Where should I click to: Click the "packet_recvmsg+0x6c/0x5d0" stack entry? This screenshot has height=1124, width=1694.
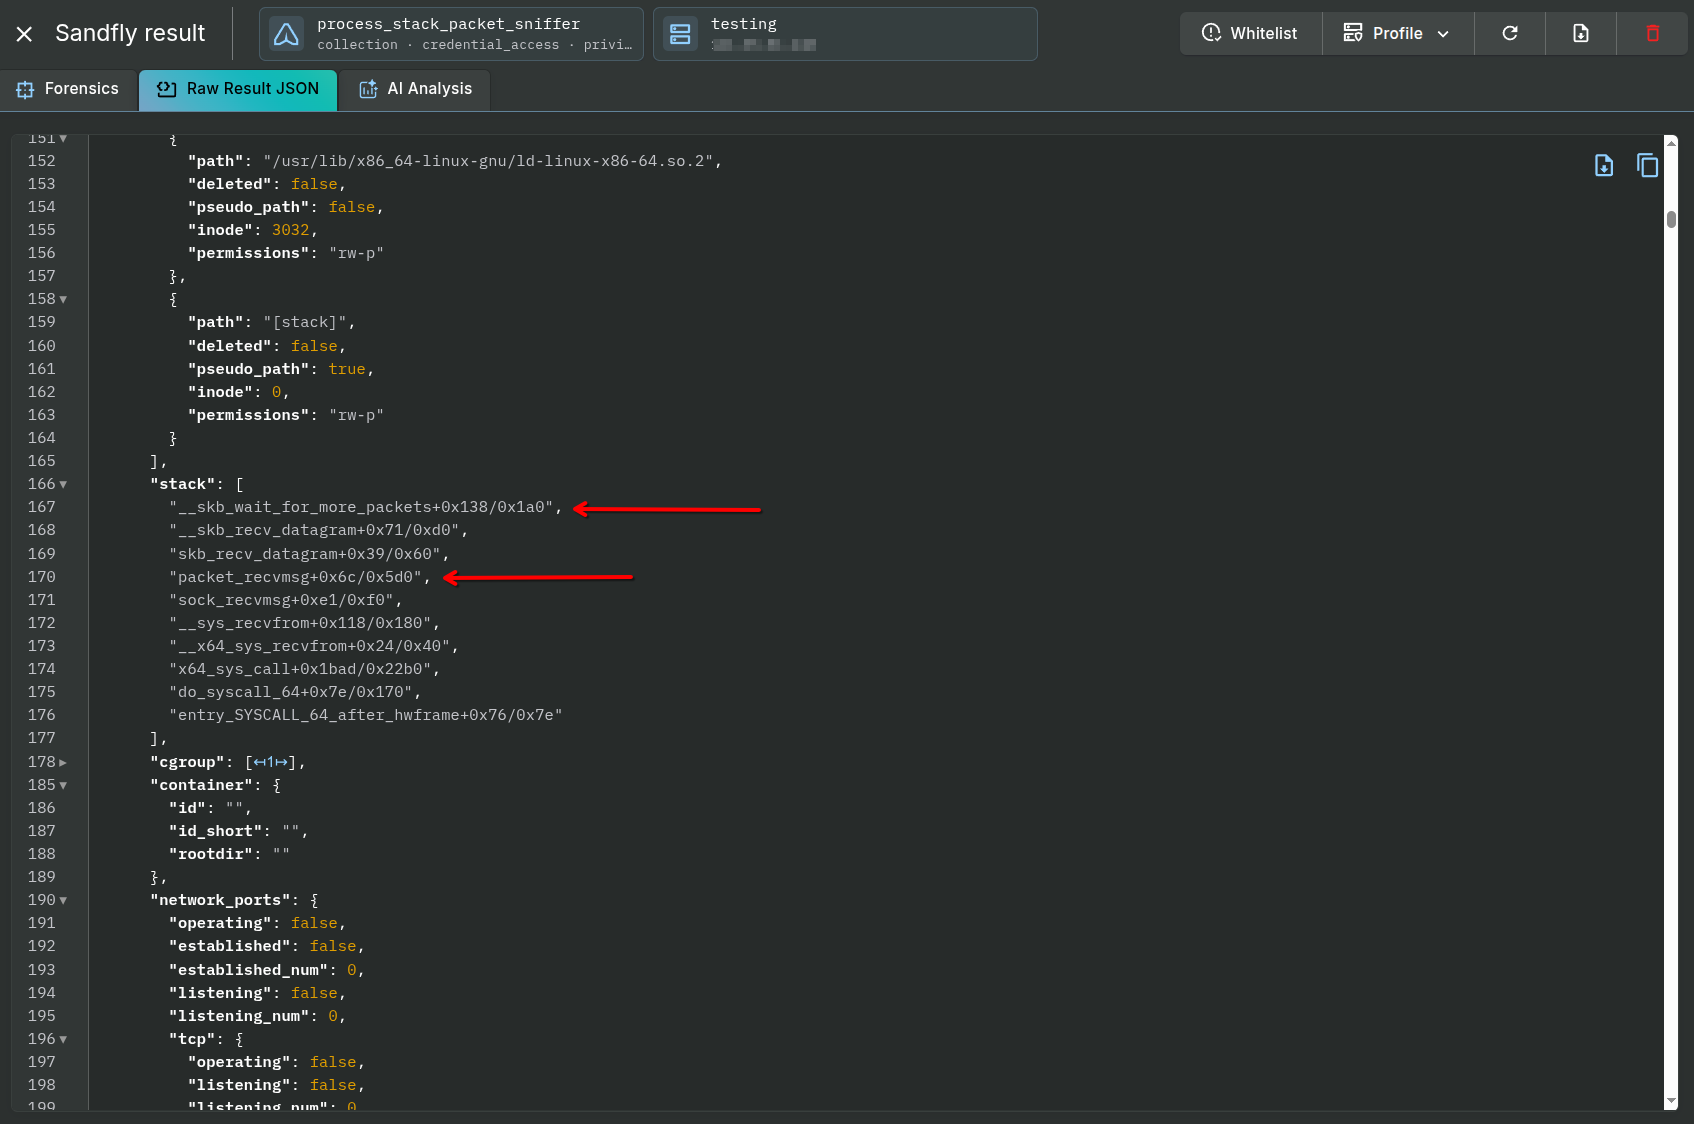[x=295, y=577]
